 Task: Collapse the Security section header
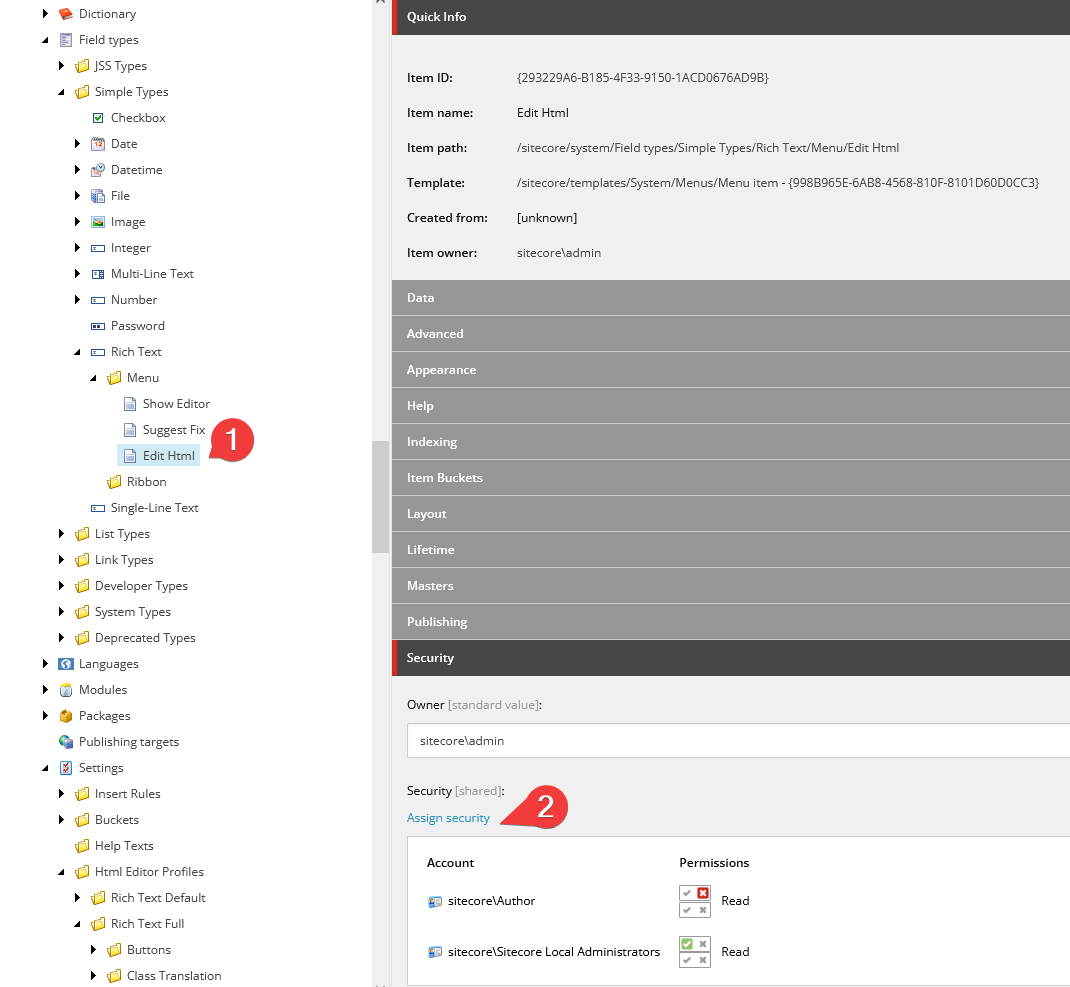pyautogui.click(x=731, y=658)
